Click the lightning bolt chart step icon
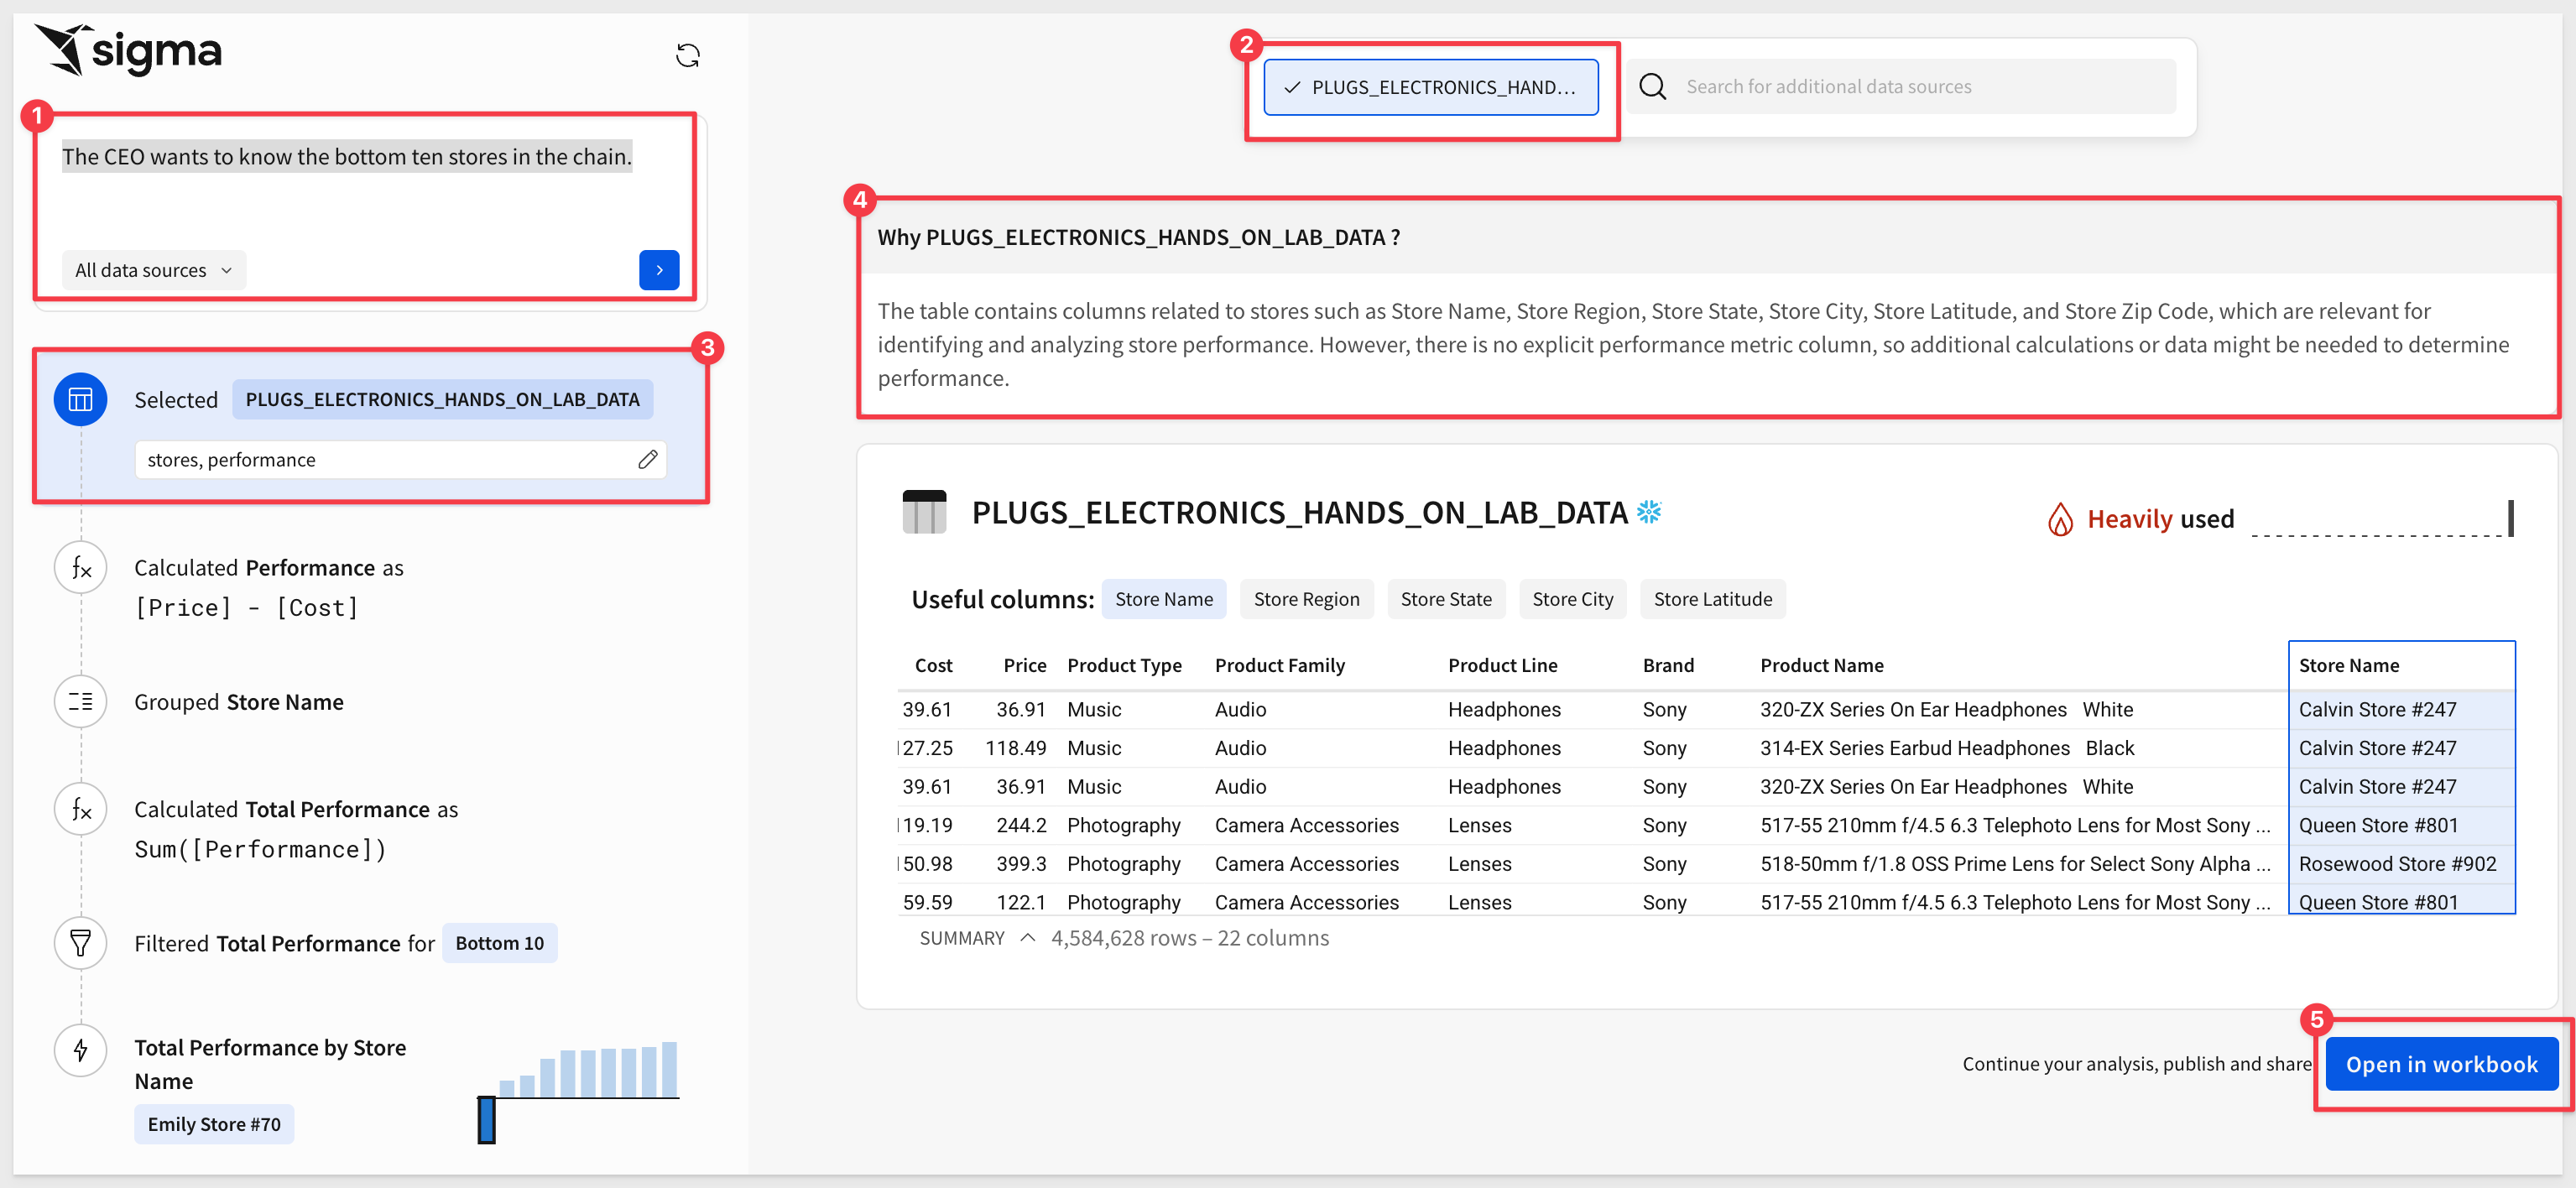Image resolution: width=2576 pixels, height=1188 pixels. 80,1049
